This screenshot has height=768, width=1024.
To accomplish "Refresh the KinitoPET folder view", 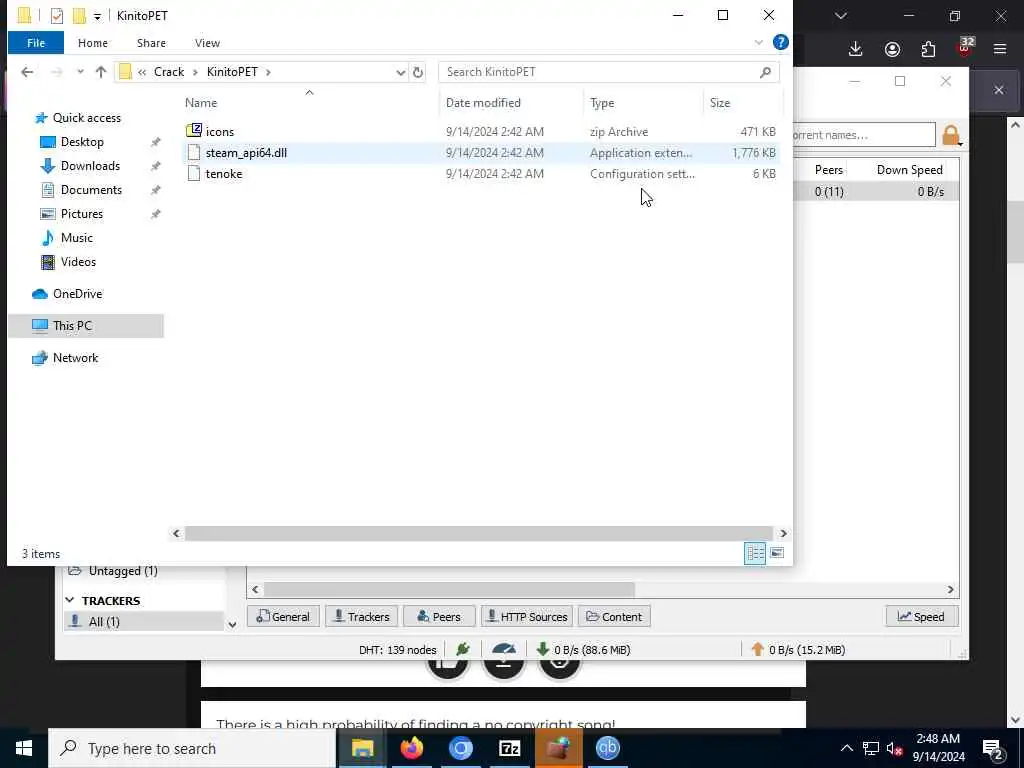I will [x=418, y=72].
